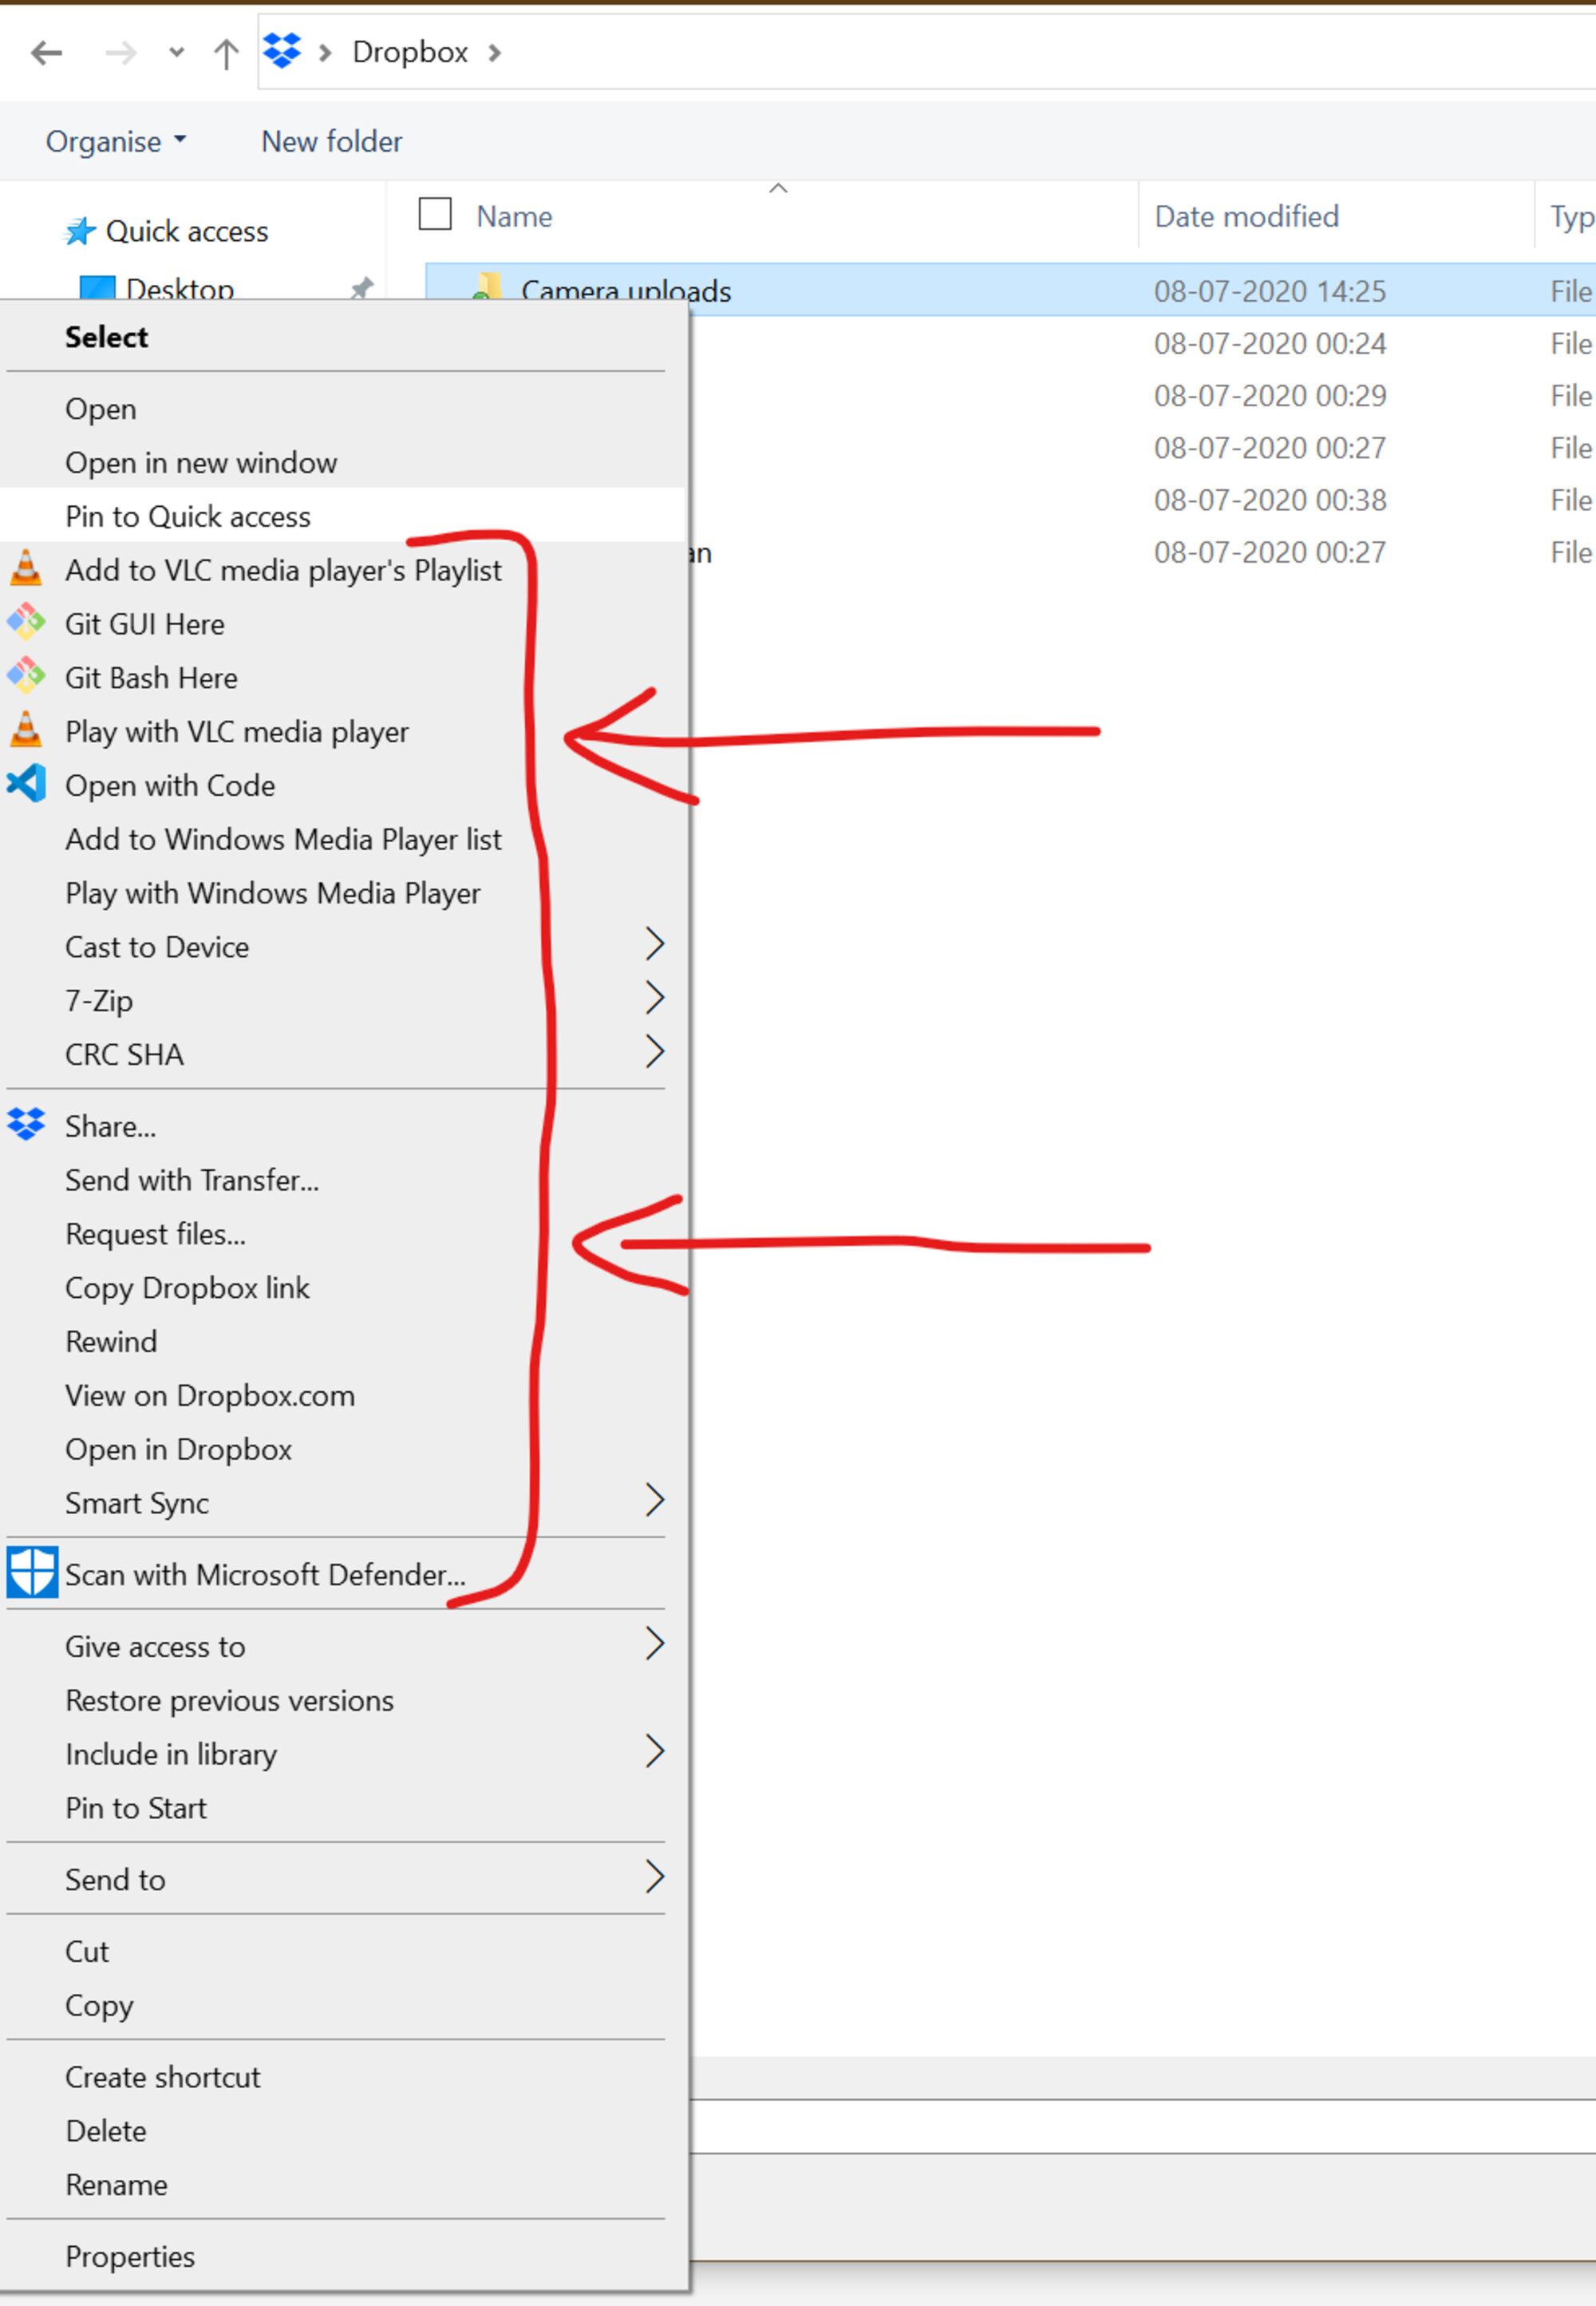1596x2306 pixels.
Task: Select Quick access in navigation pane
Action: pyautogui.click(x=187, y=231)
